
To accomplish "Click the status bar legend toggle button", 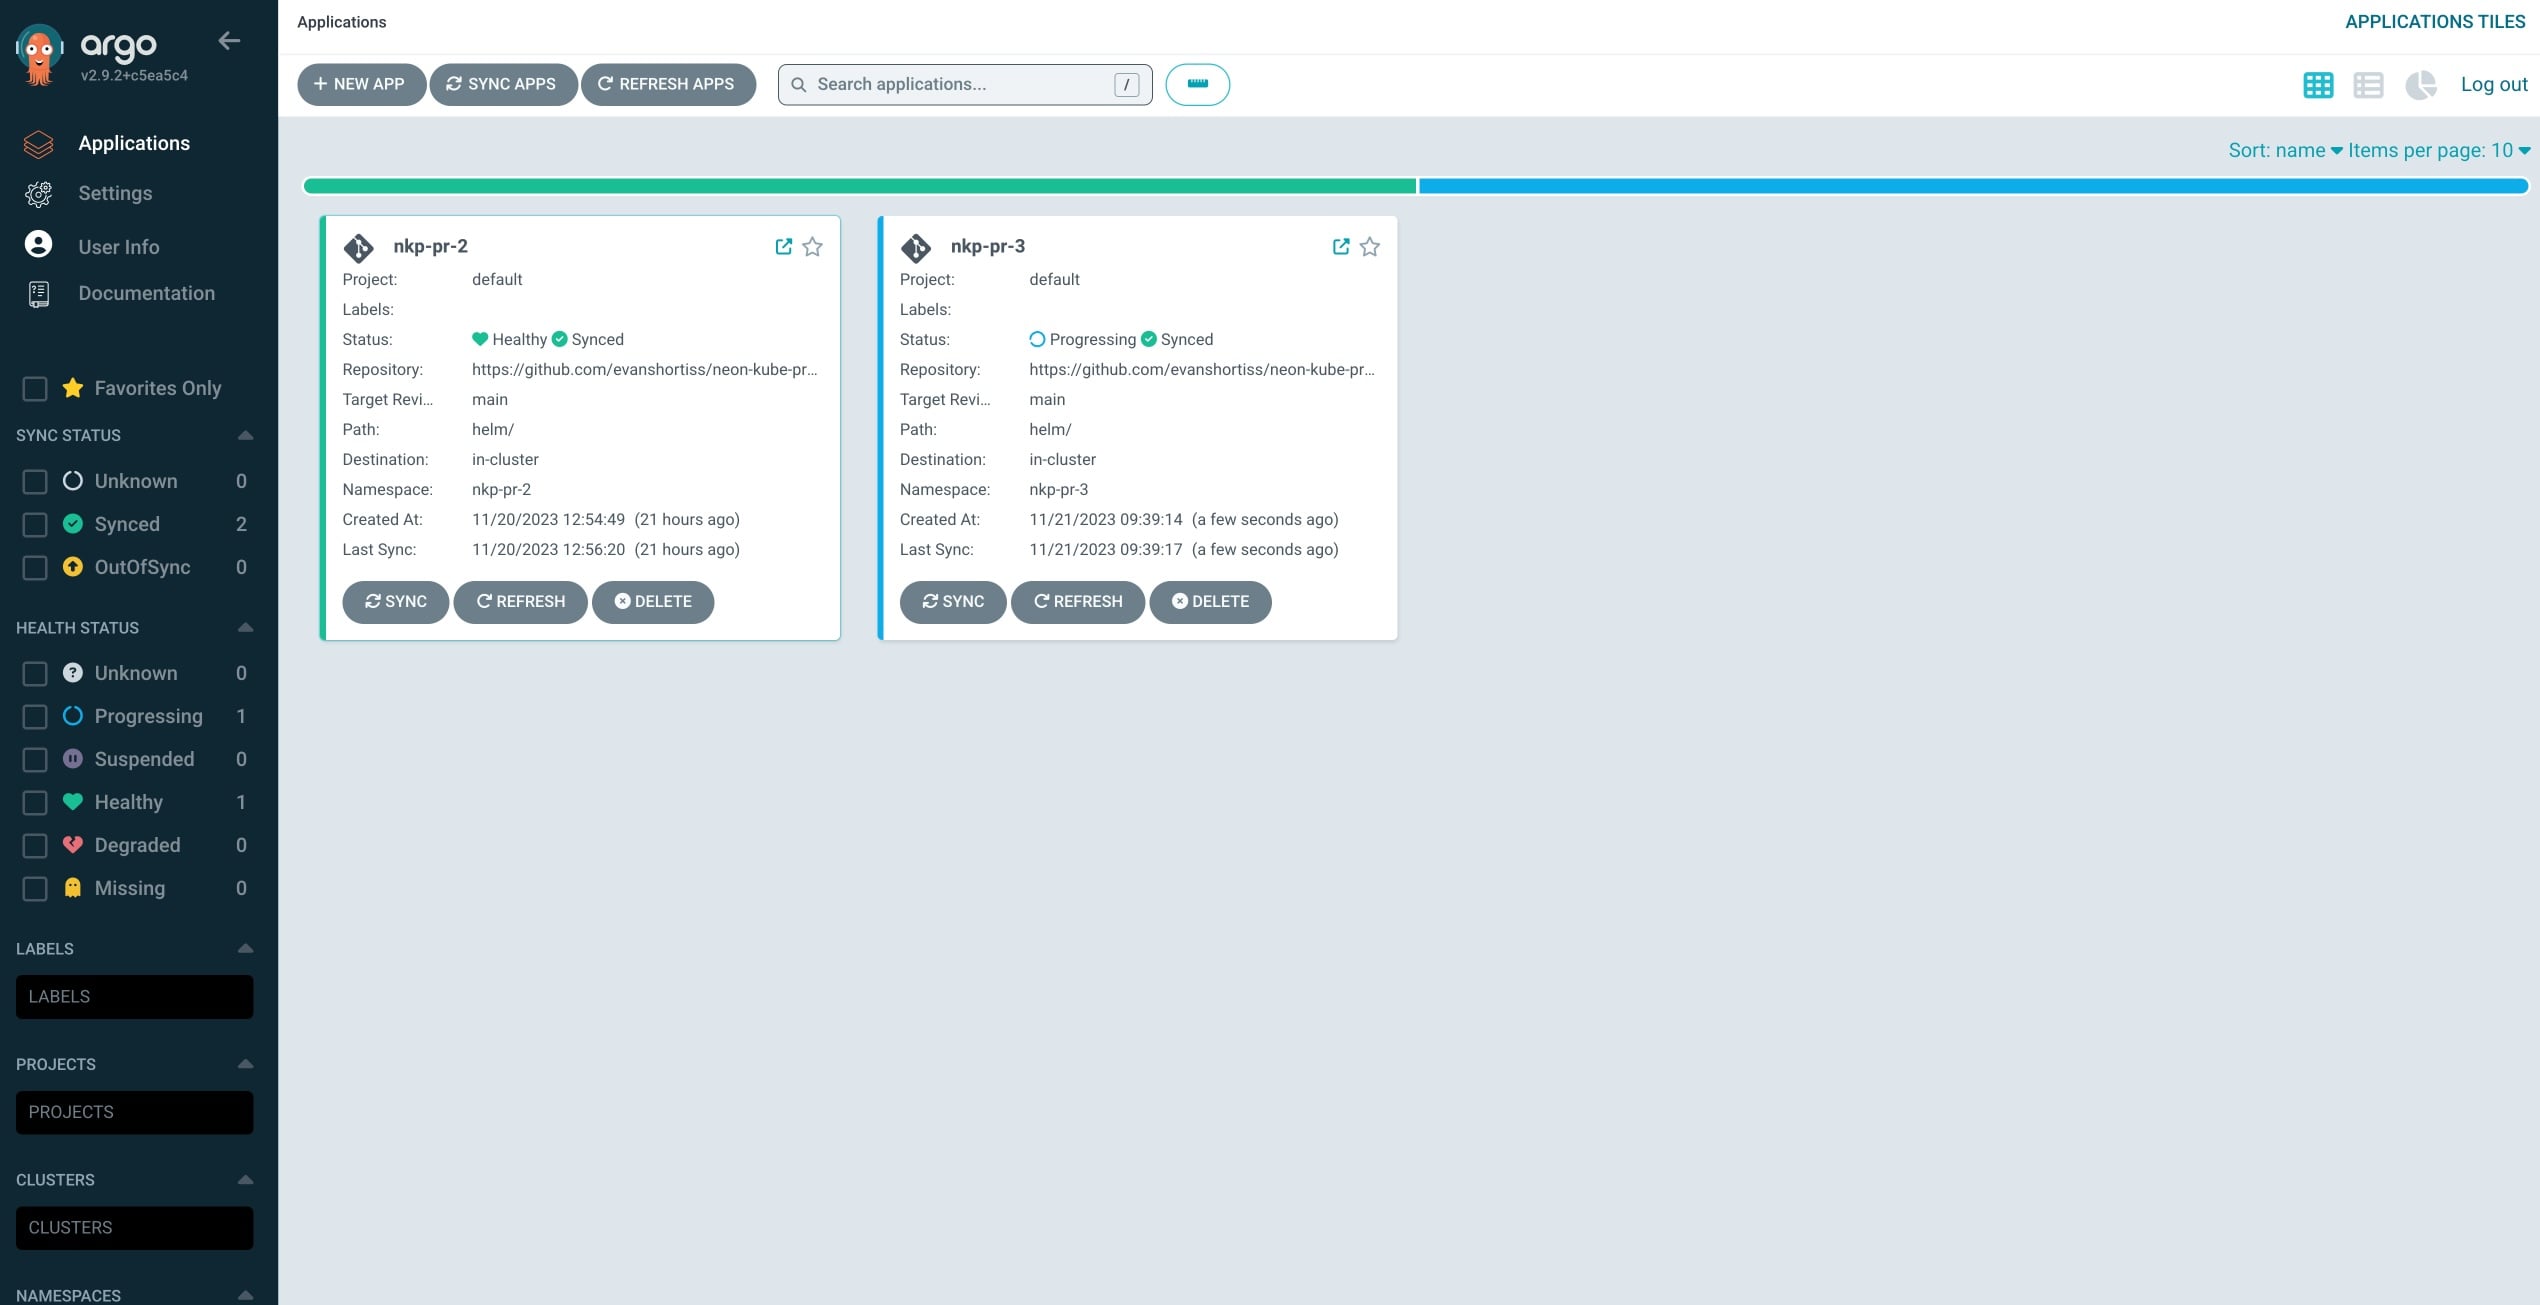I will pyautogui.click(x=1197, y=85).
